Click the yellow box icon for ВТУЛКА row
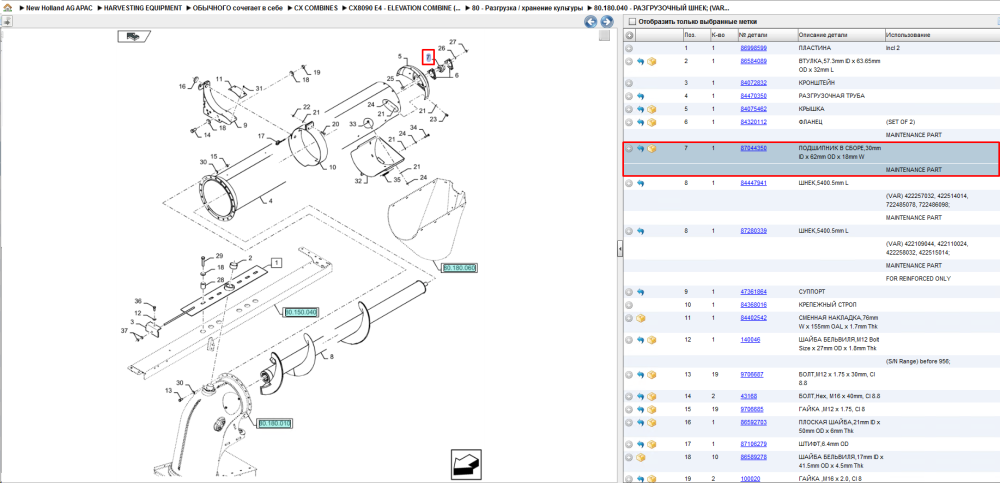The height and width of the screenshot is (483, 1000). 652,61
